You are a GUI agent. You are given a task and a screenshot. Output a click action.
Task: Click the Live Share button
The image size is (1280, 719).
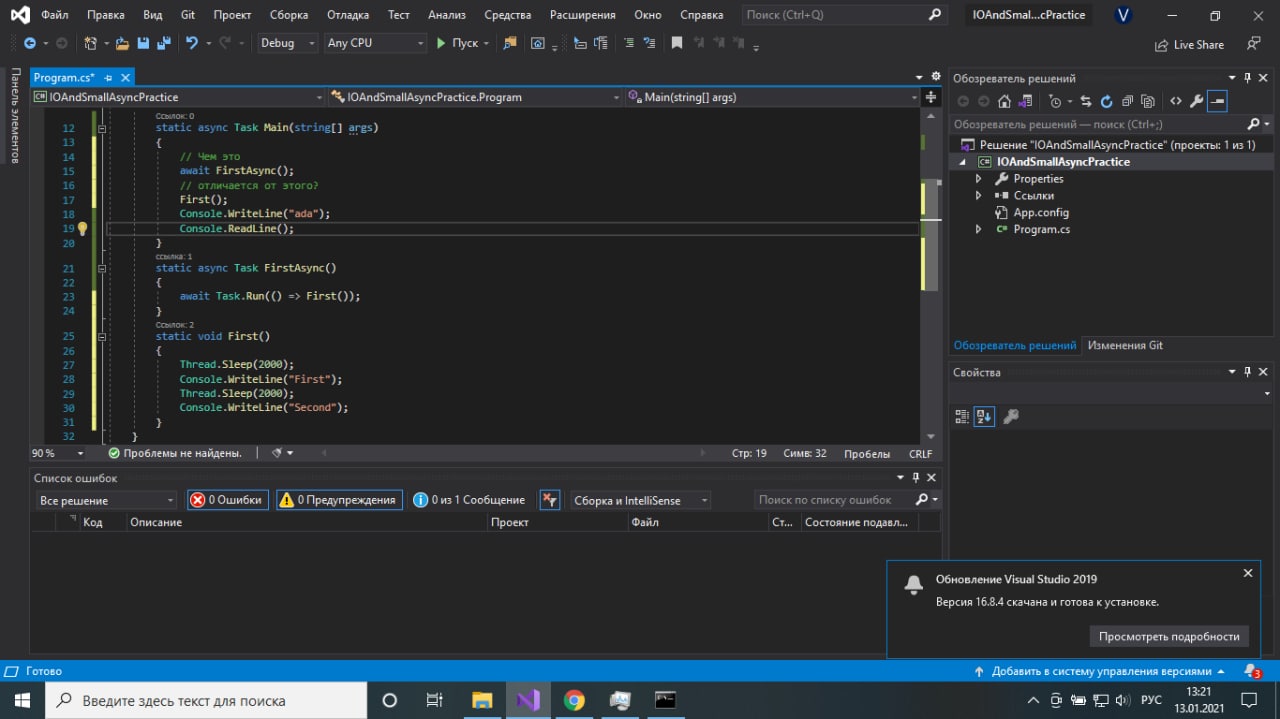(x=1189, y=44)
